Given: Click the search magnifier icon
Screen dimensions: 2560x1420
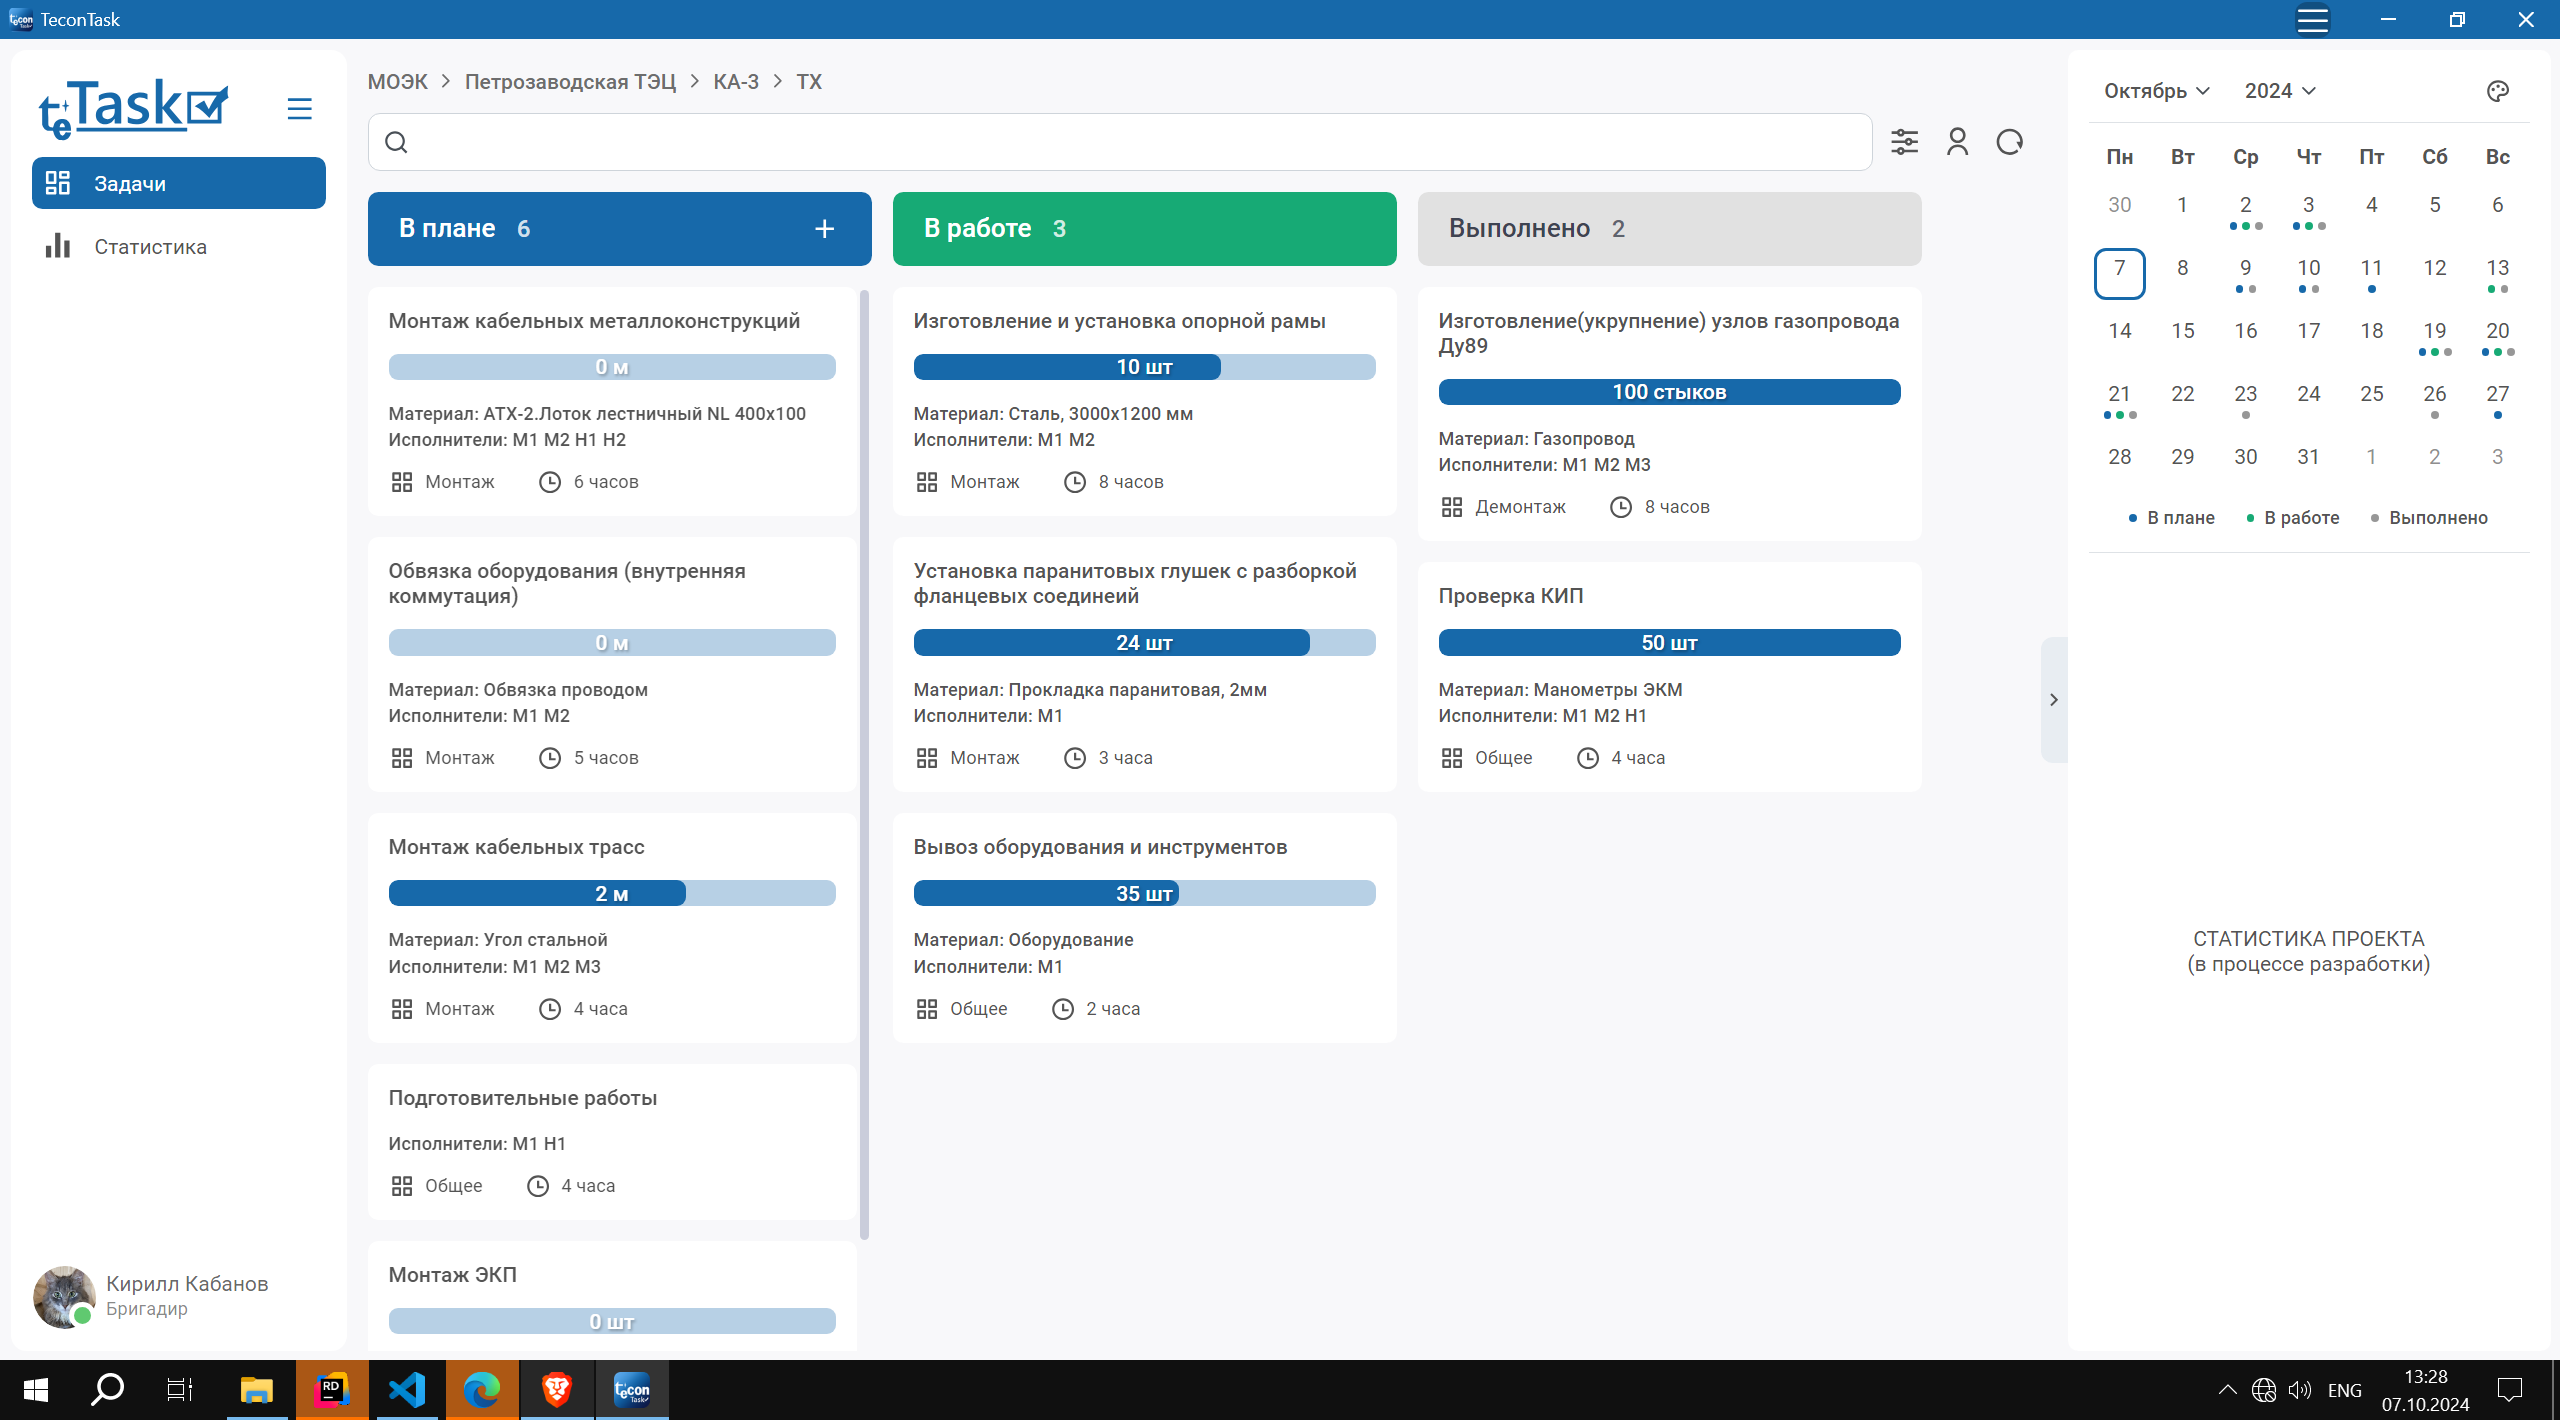Looking at the screenshot, I should click(396, 142).
